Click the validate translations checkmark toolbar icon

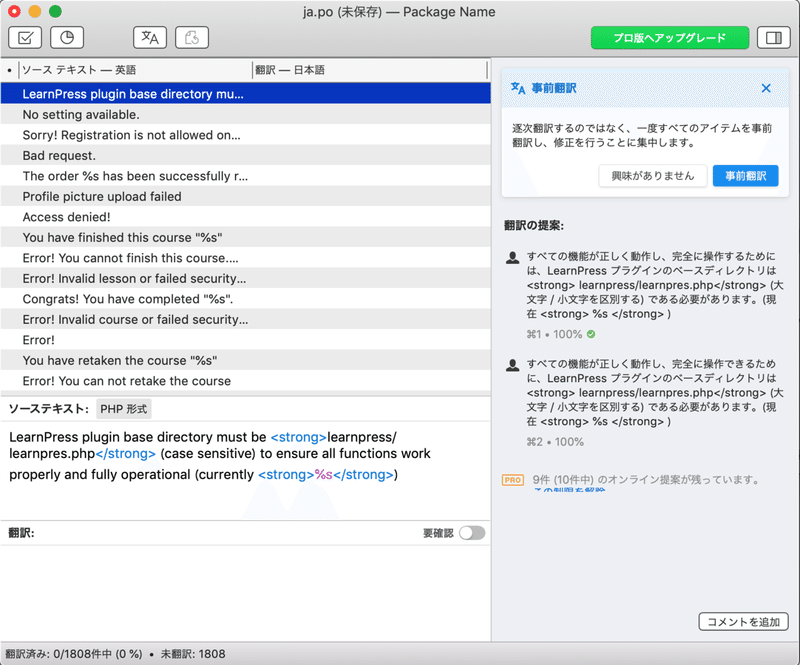coord(25,37)
